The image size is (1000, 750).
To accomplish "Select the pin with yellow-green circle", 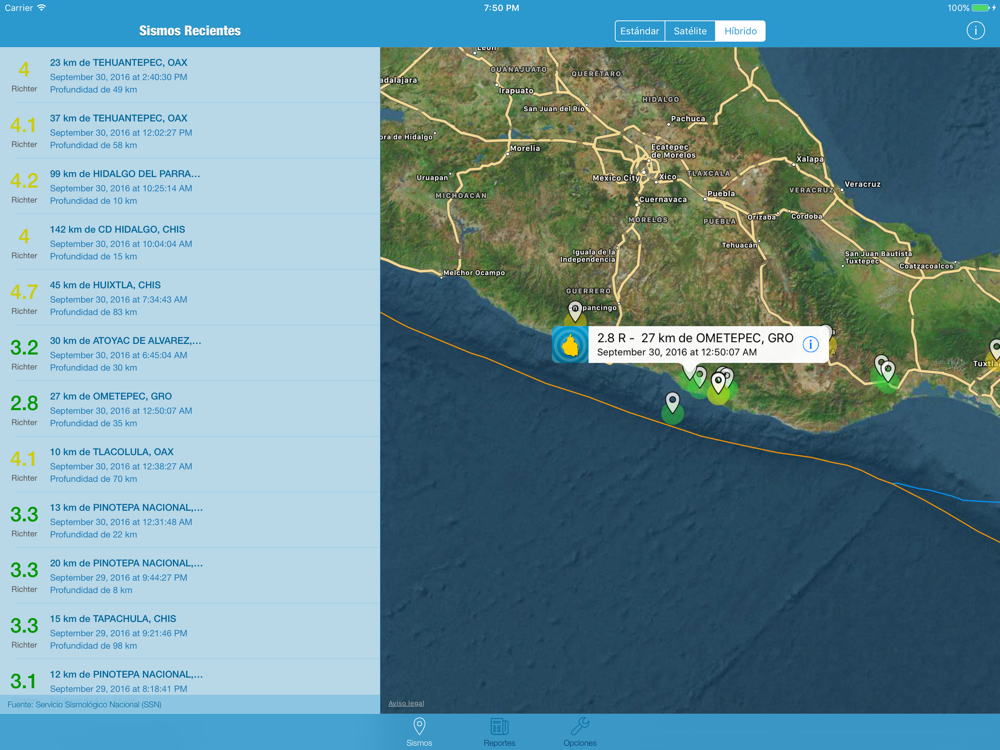I will [718, 384].
